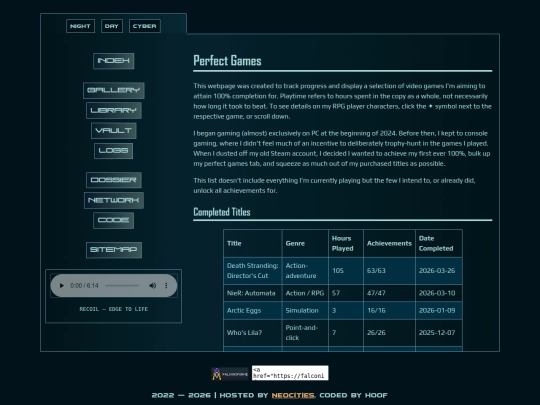Click the RECOIL — EDGE TO LIFE track label
Screen dimensions: 540x405
[114, 309]
